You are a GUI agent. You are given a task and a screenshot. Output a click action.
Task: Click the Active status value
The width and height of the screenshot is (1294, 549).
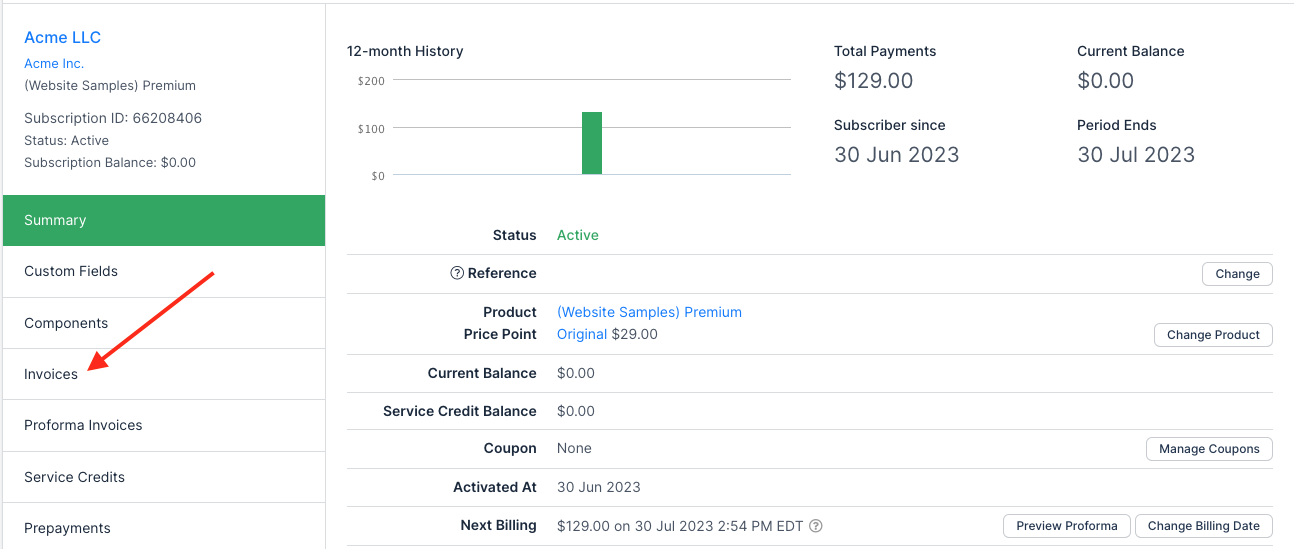[577, 235]
